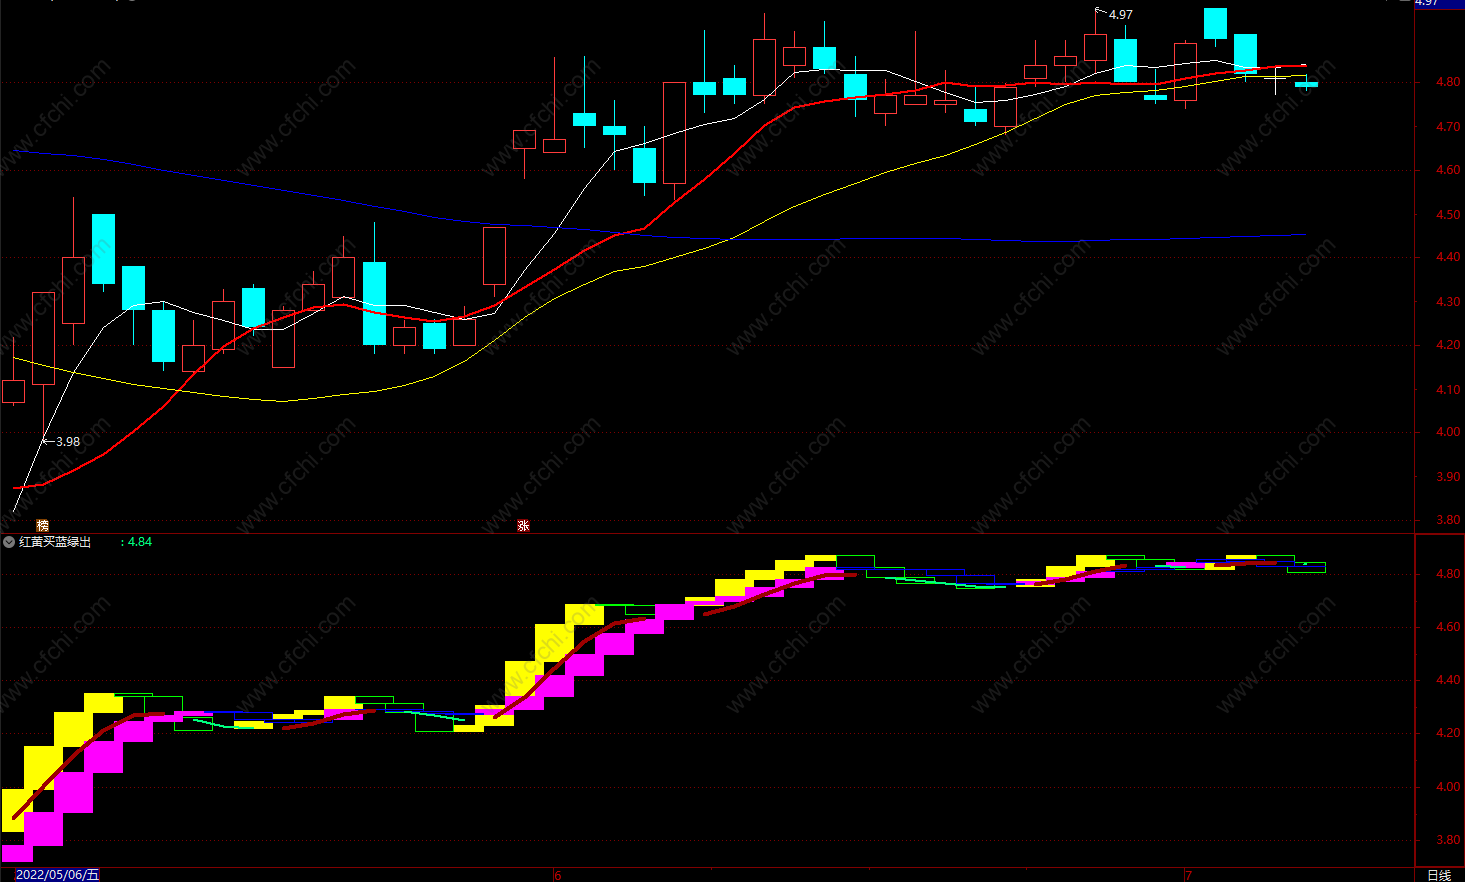The image size is (1465, 882).
Task: Click the 4.50 price axis label
Action: [1447, 215]
